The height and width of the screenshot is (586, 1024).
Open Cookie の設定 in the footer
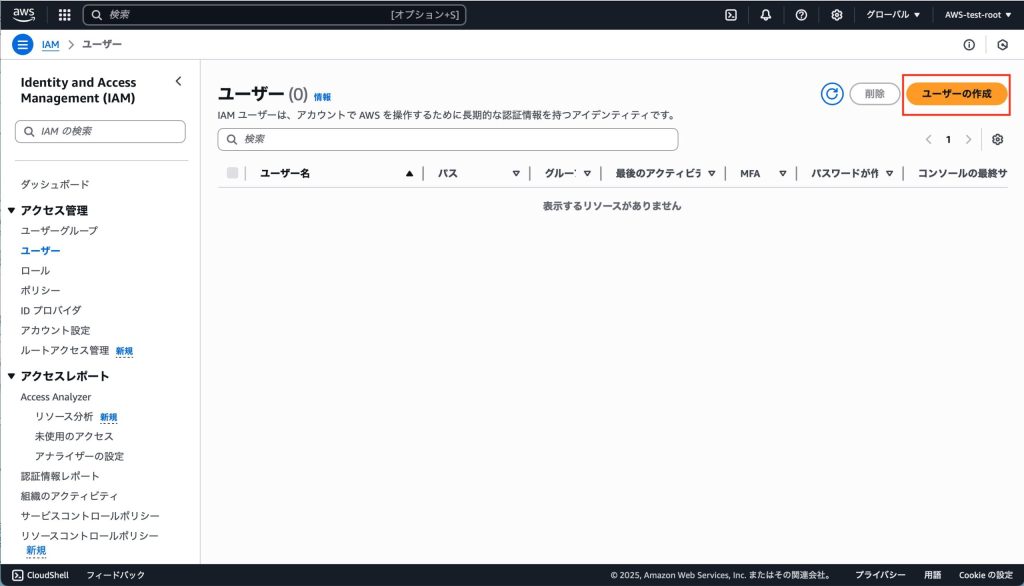click(x=985, y=575)
